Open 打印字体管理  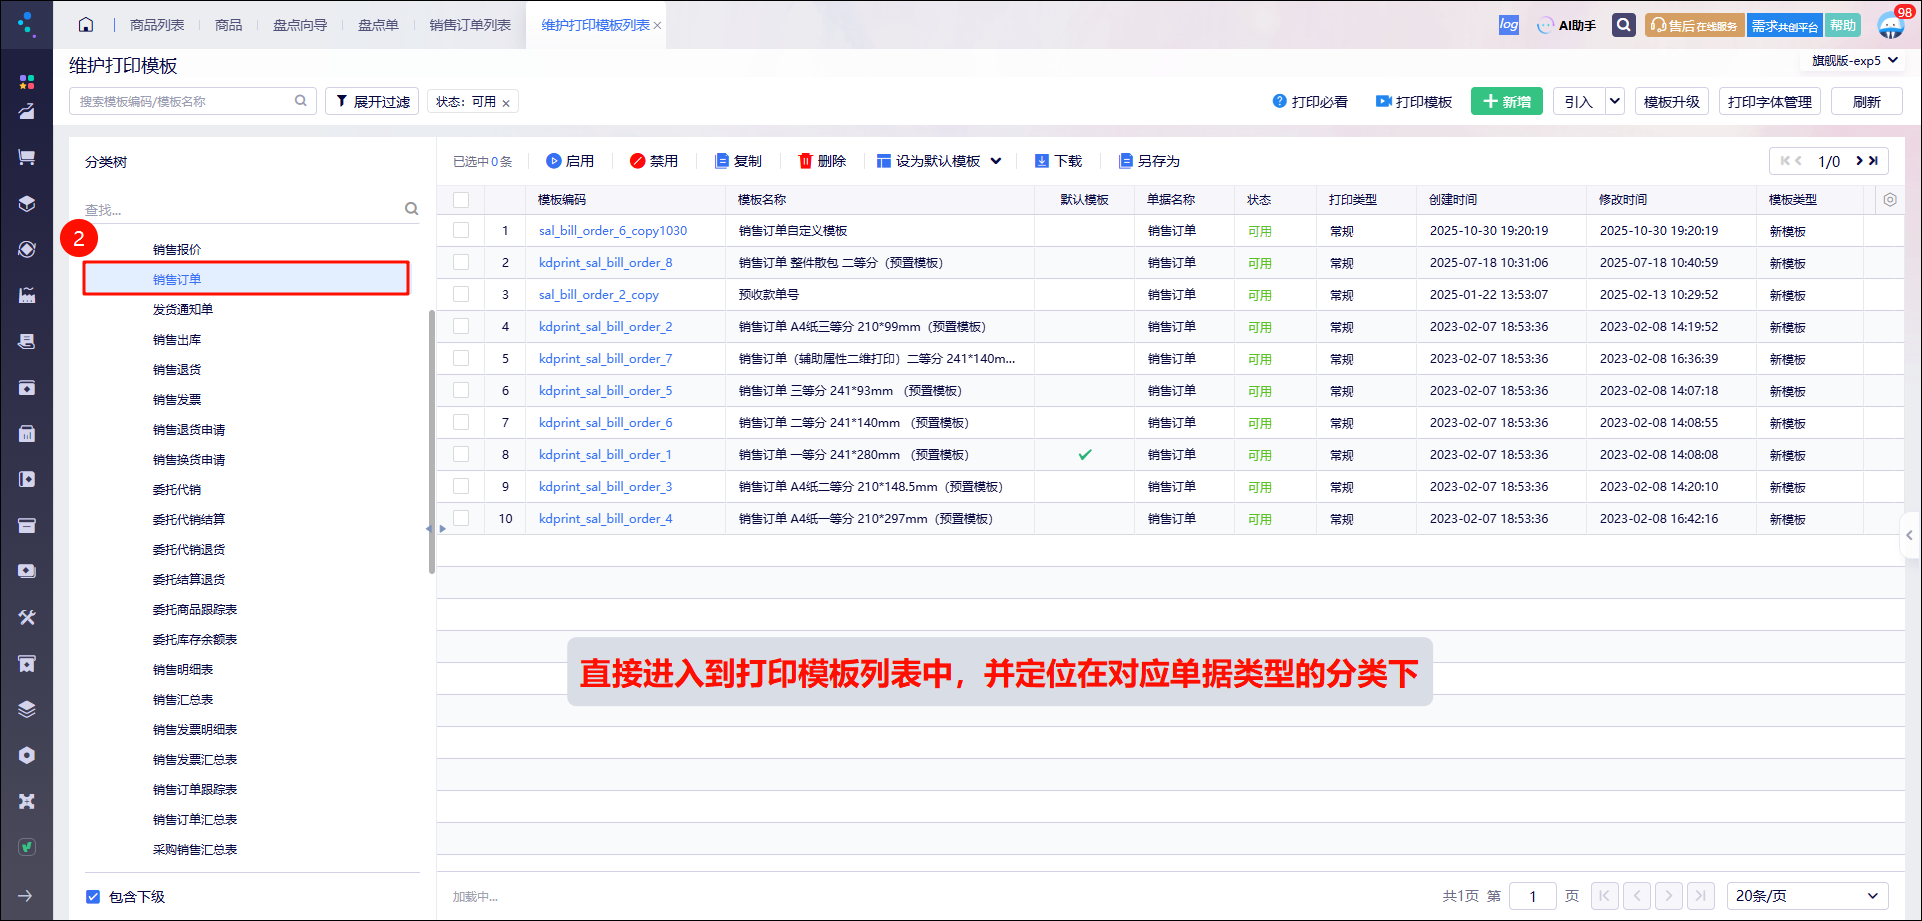pos(1770,101)
